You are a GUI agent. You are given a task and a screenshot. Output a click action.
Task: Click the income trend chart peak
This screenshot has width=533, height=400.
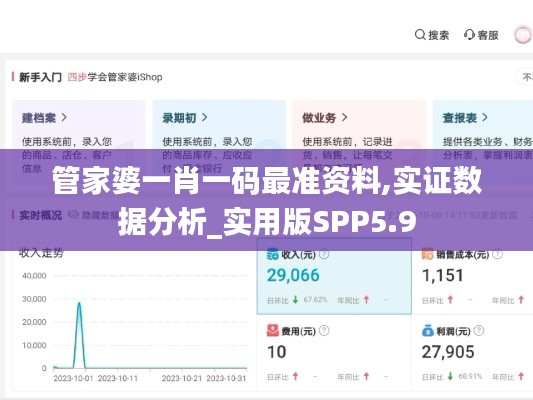point(79,303)
